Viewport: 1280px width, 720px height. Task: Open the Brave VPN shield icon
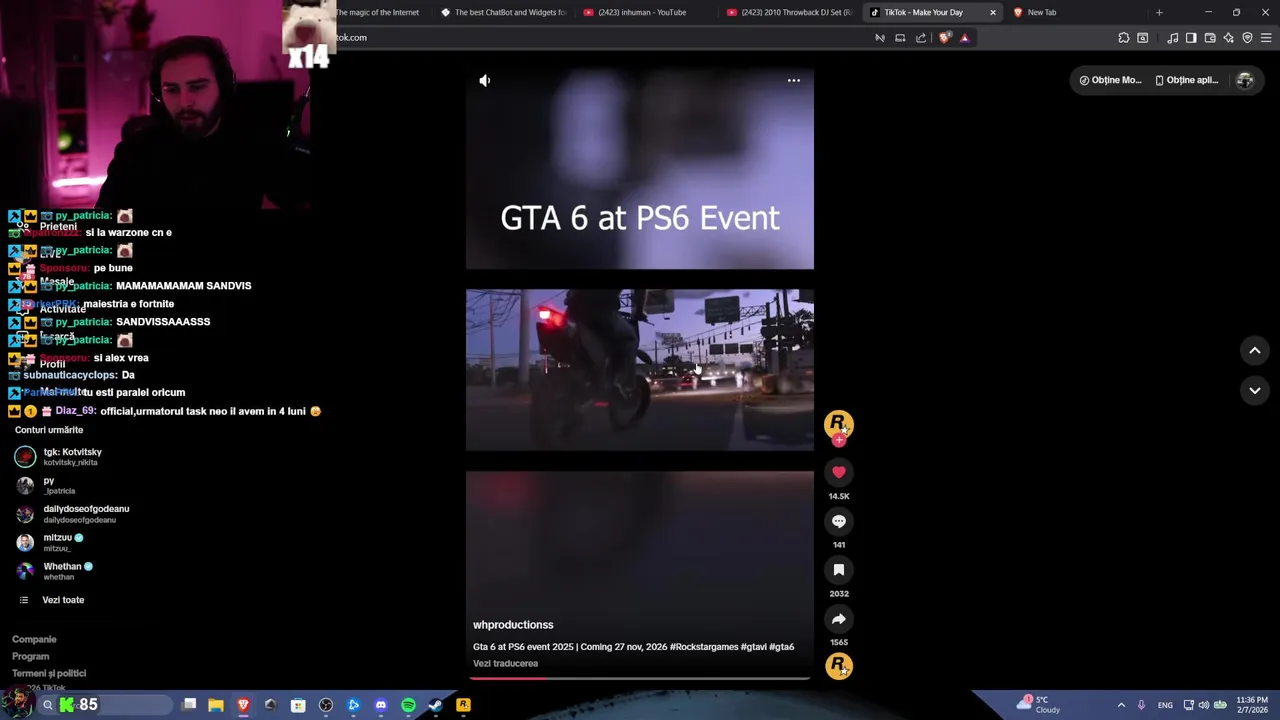[1247, 38]
